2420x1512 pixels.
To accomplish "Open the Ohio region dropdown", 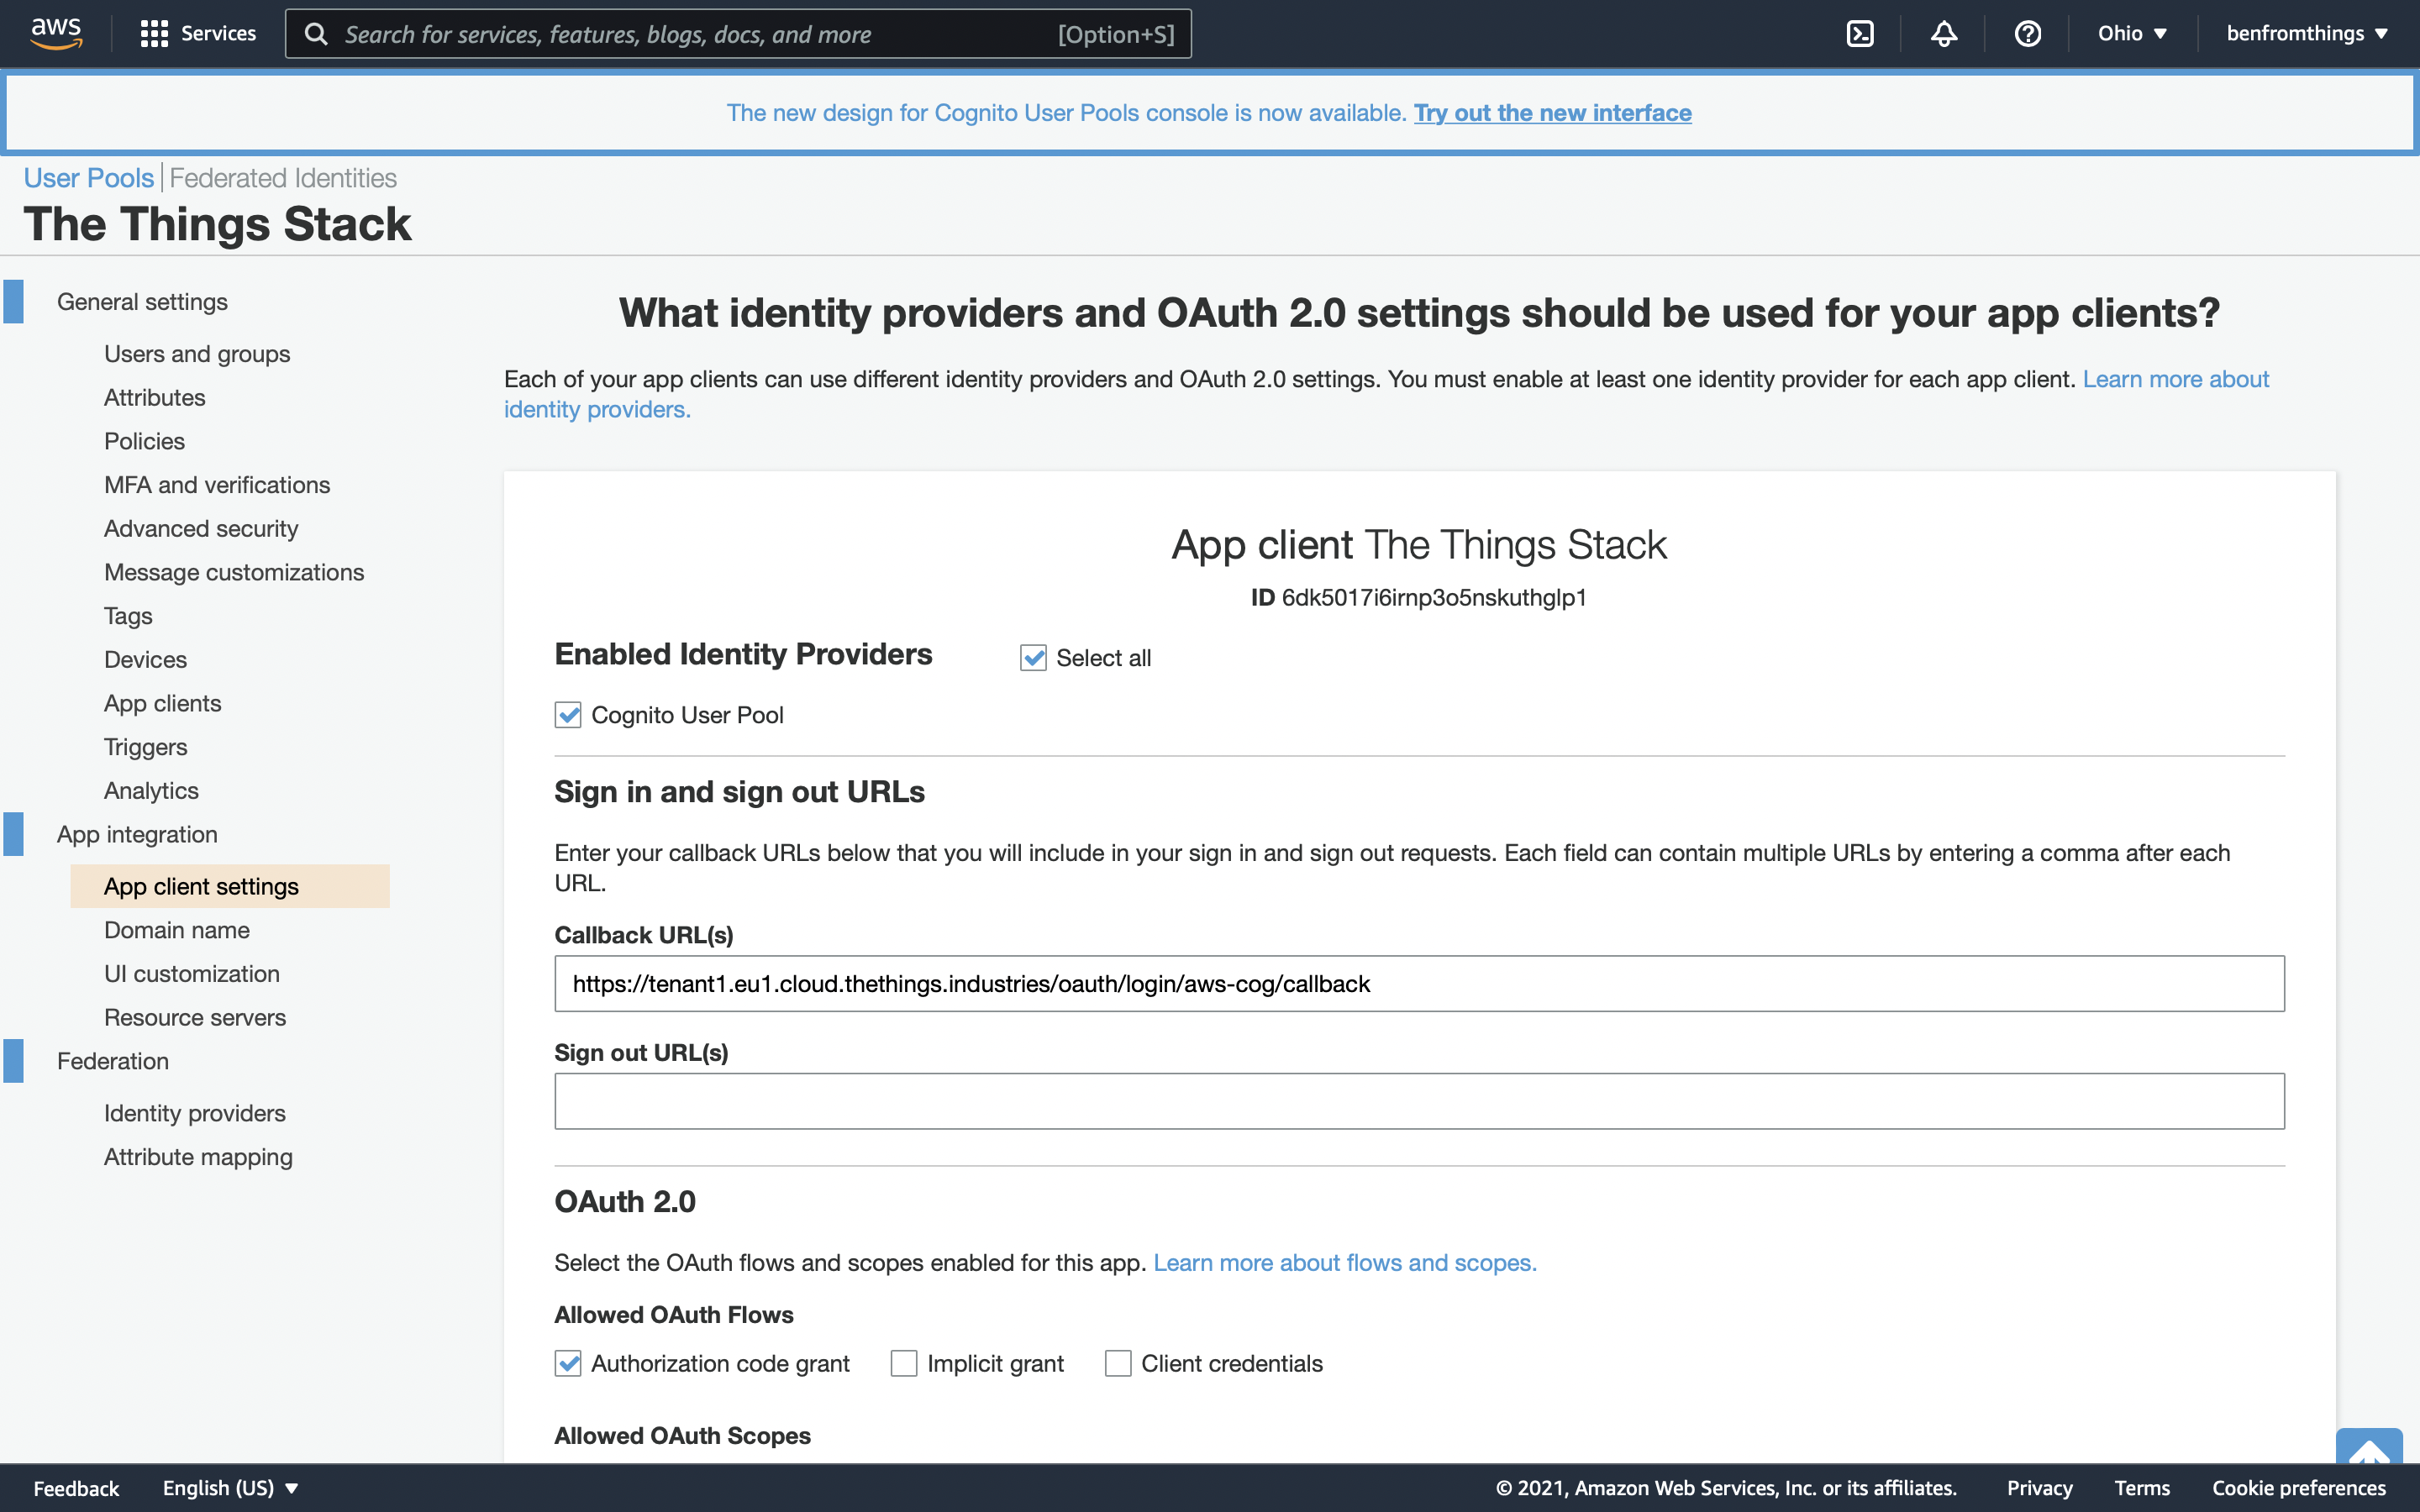I will click(2132, 34).
